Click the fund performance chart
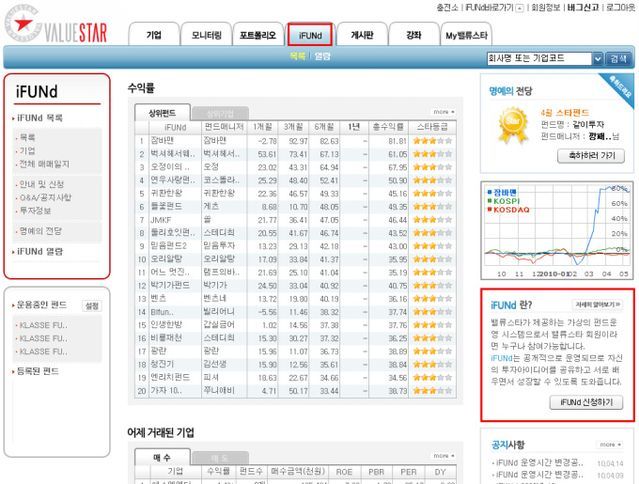Viewport: 639px width, 484px height. click(557, 231)
